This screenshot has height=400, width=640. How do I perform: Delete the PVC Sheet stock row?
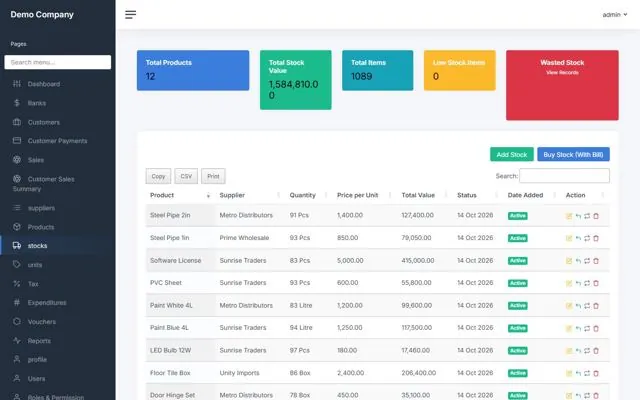(596, 283)
